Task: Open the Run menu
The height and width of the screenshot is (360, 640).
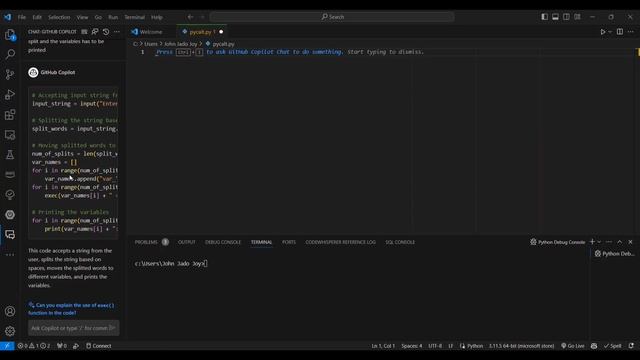Action: 113,17
